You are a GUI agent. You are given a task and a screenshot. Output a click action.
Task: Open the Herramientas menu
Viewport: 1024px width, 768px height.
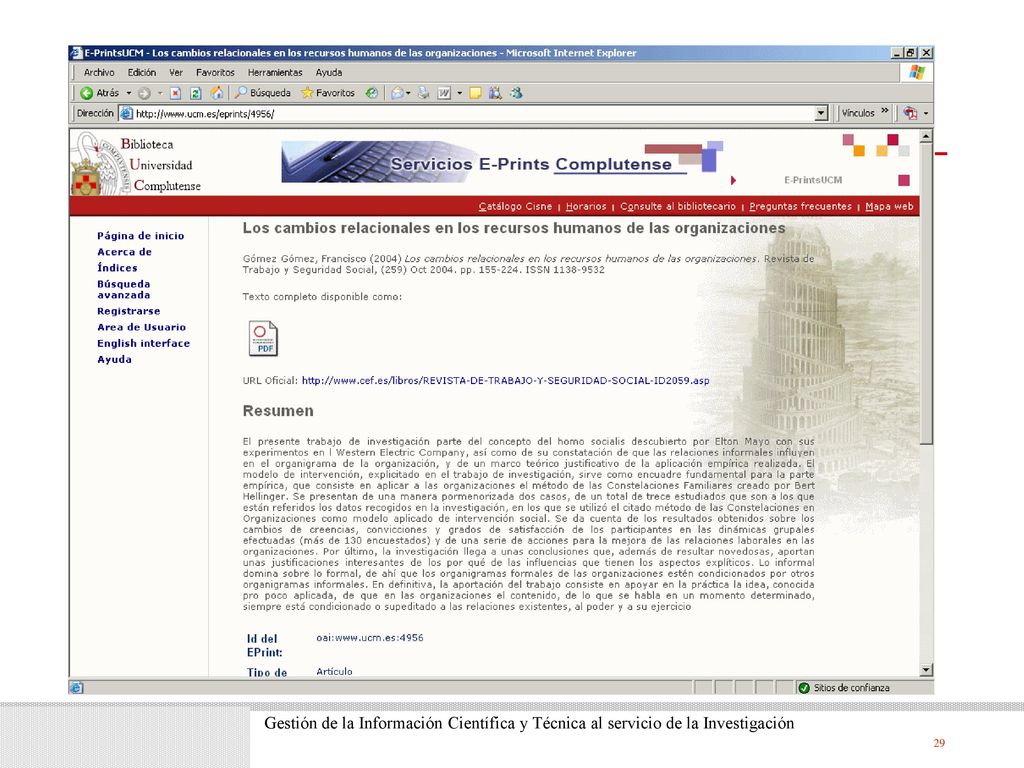coord(275,72)
